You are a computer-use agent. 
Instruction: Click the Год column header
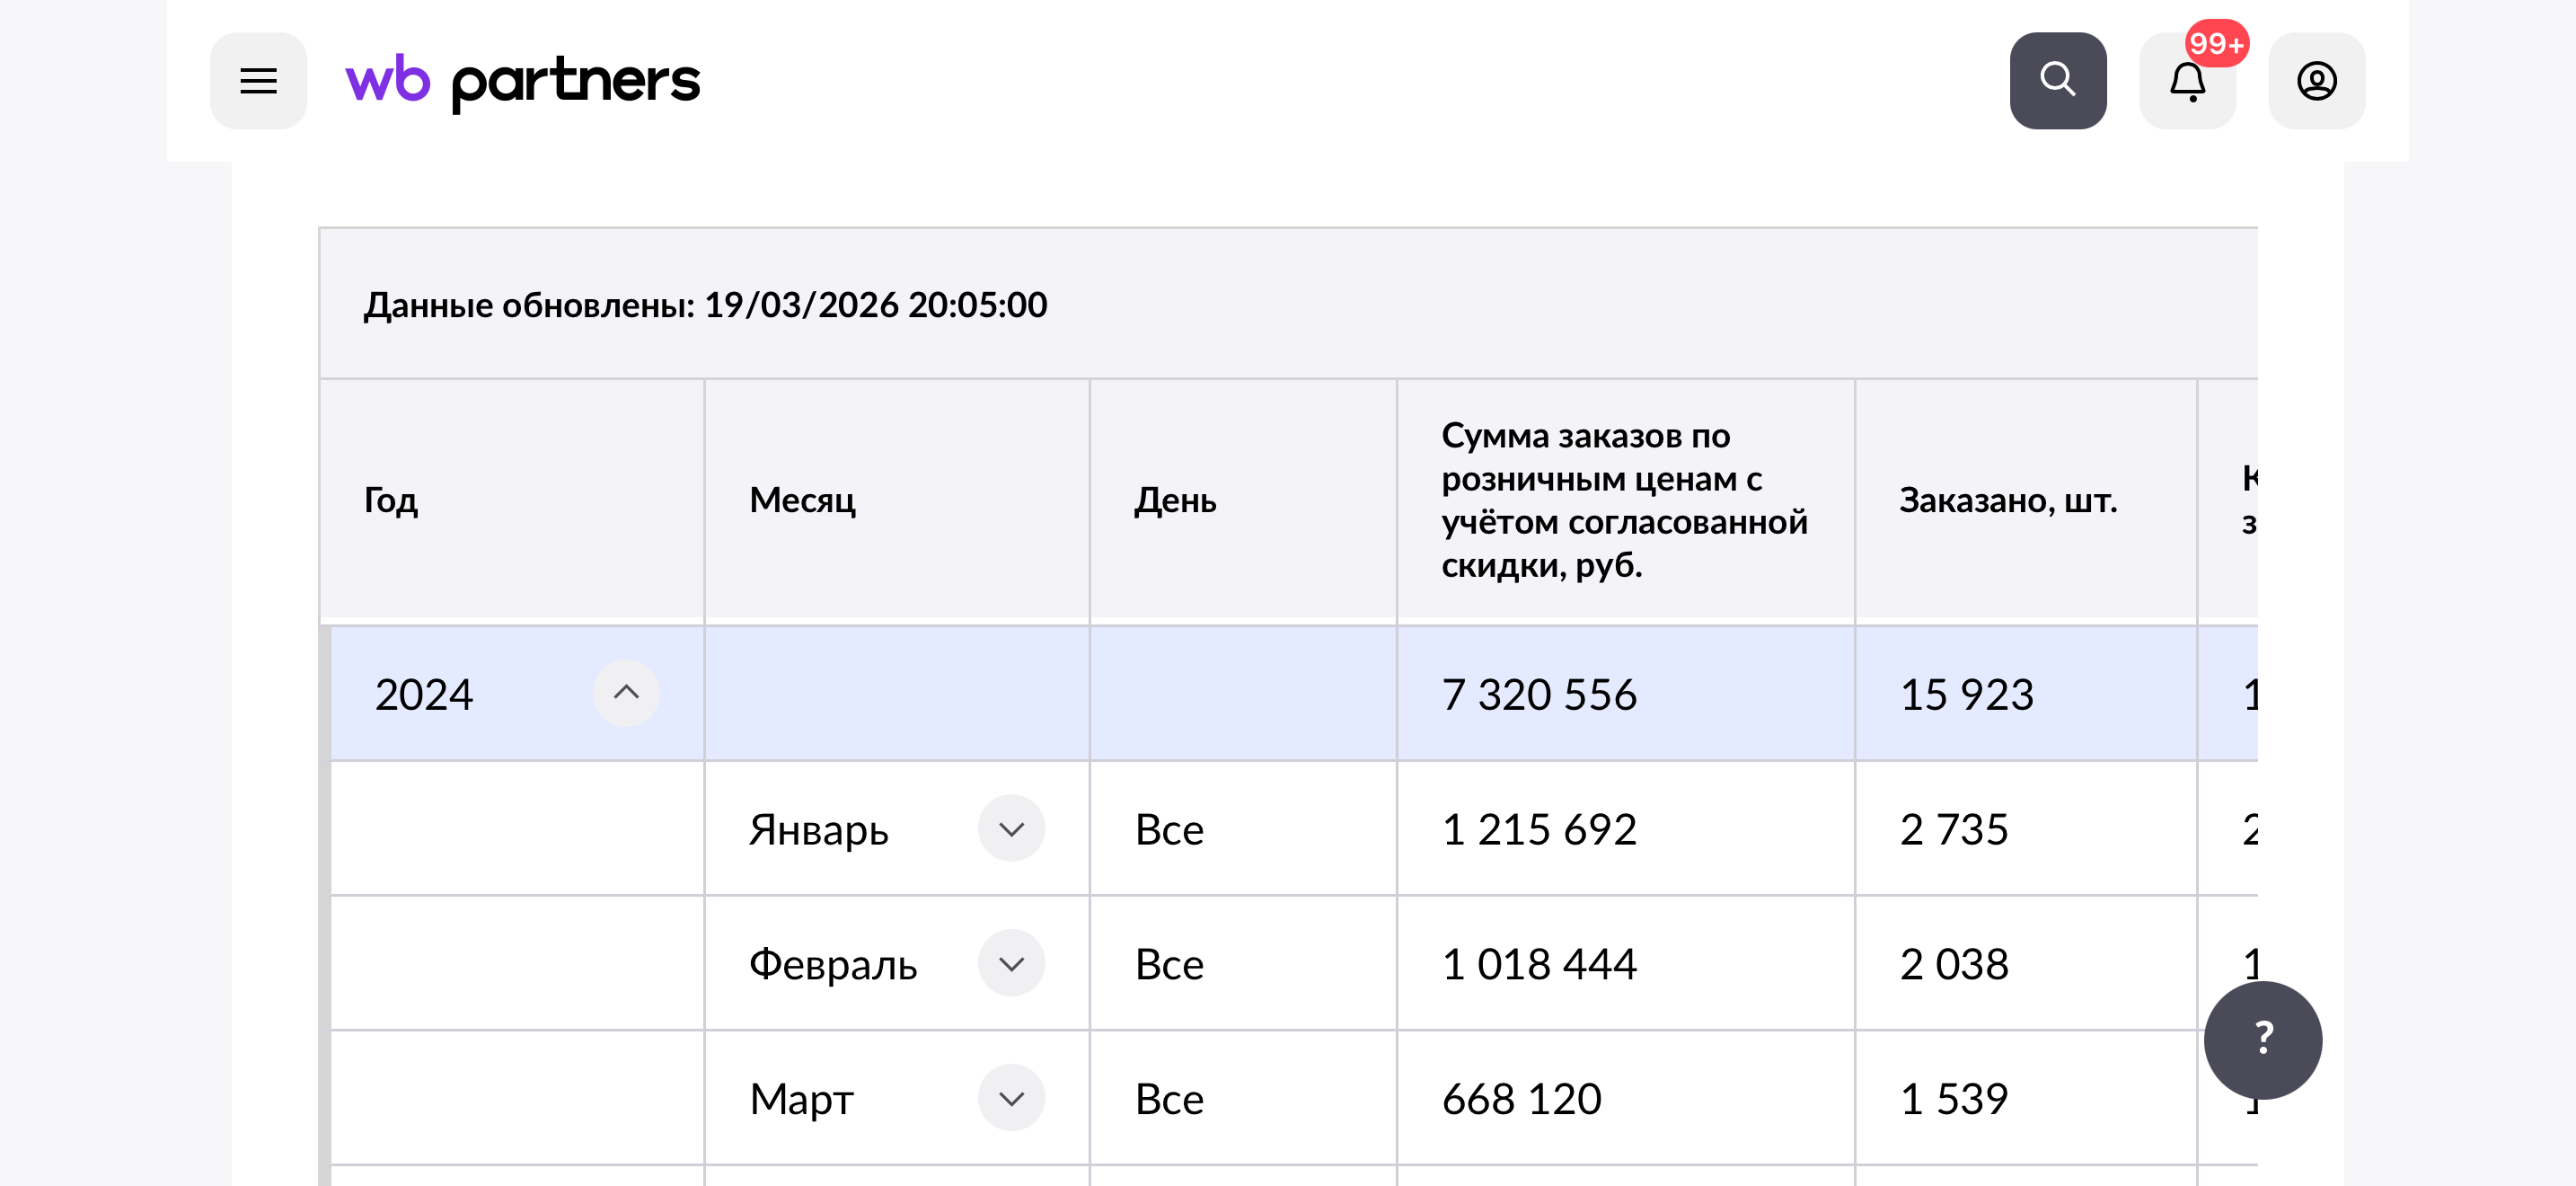(391, 500)
